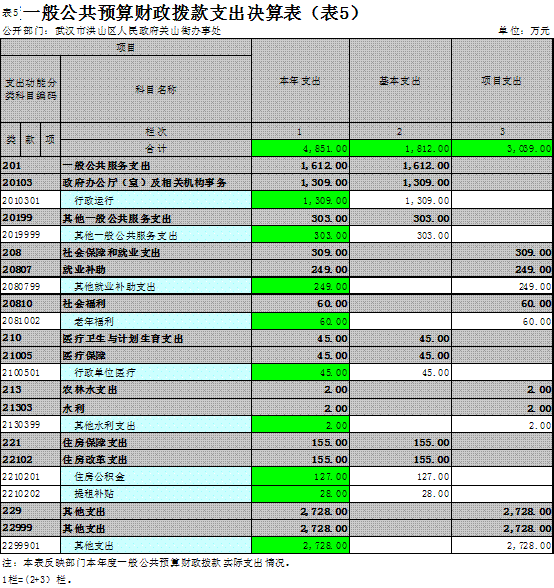Click the 项目支出 column header
Image resolution: width=554 pixels, height=588 pixels.
coord(502,81)
